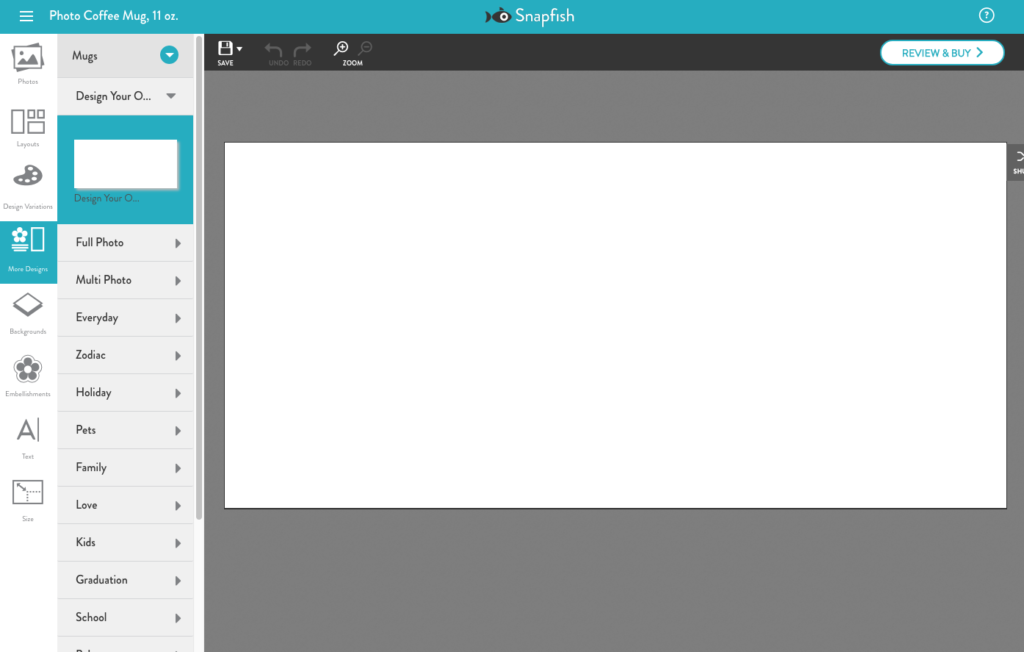Expand the Full Photo category

(x=125, y=243)
